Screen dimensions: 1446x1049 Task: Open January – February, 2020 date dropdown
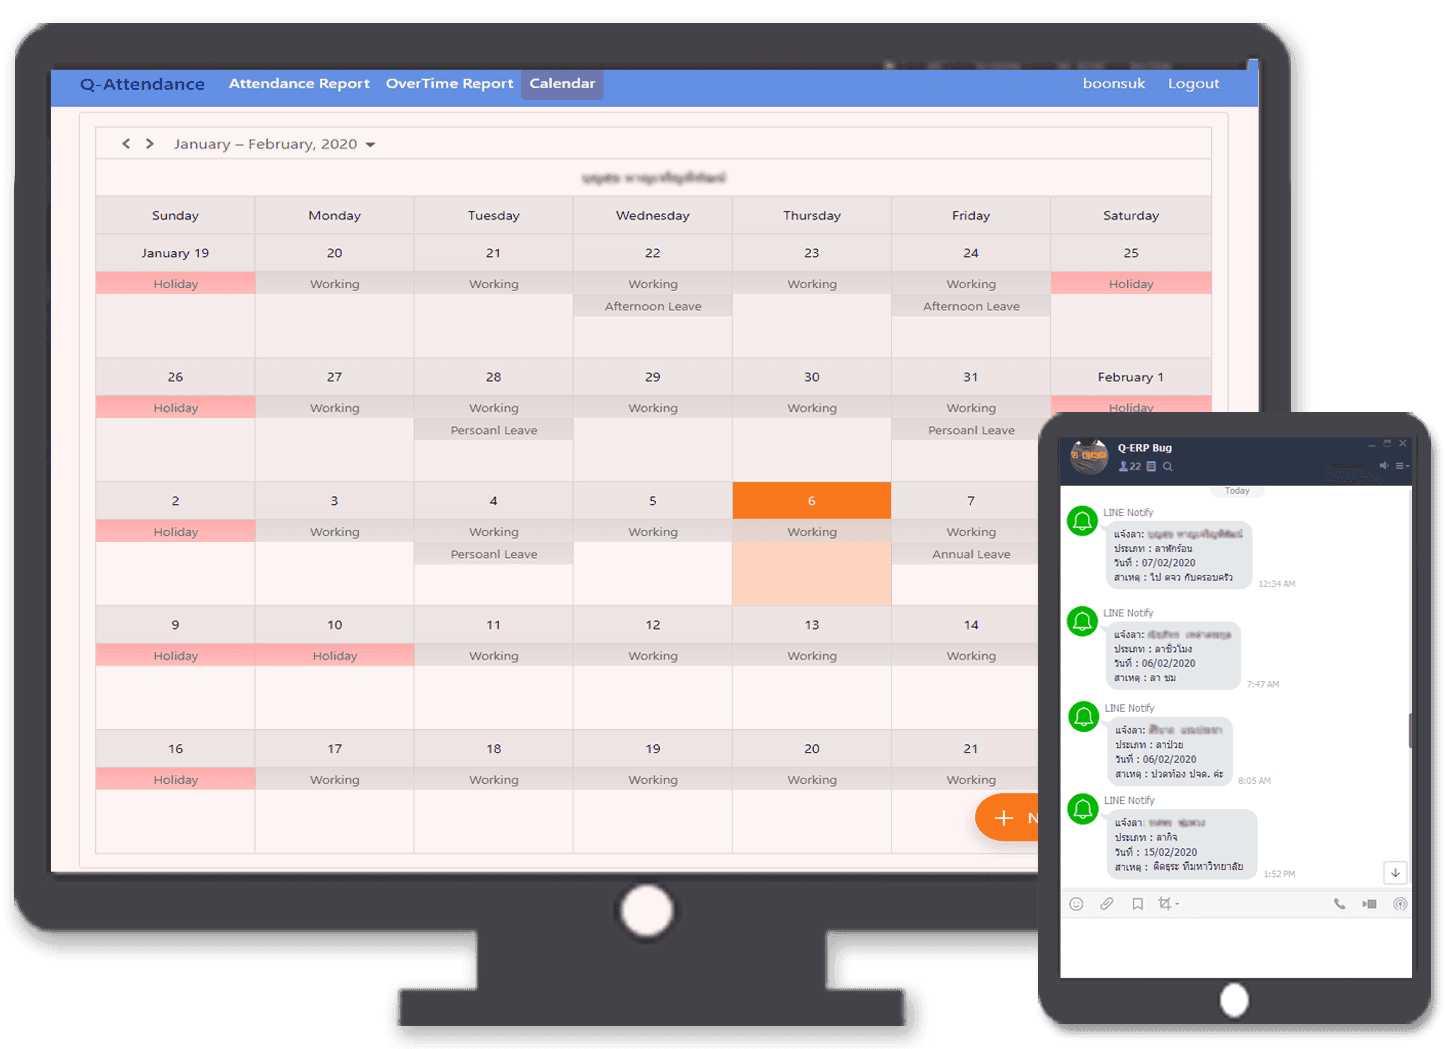[274, 144]
